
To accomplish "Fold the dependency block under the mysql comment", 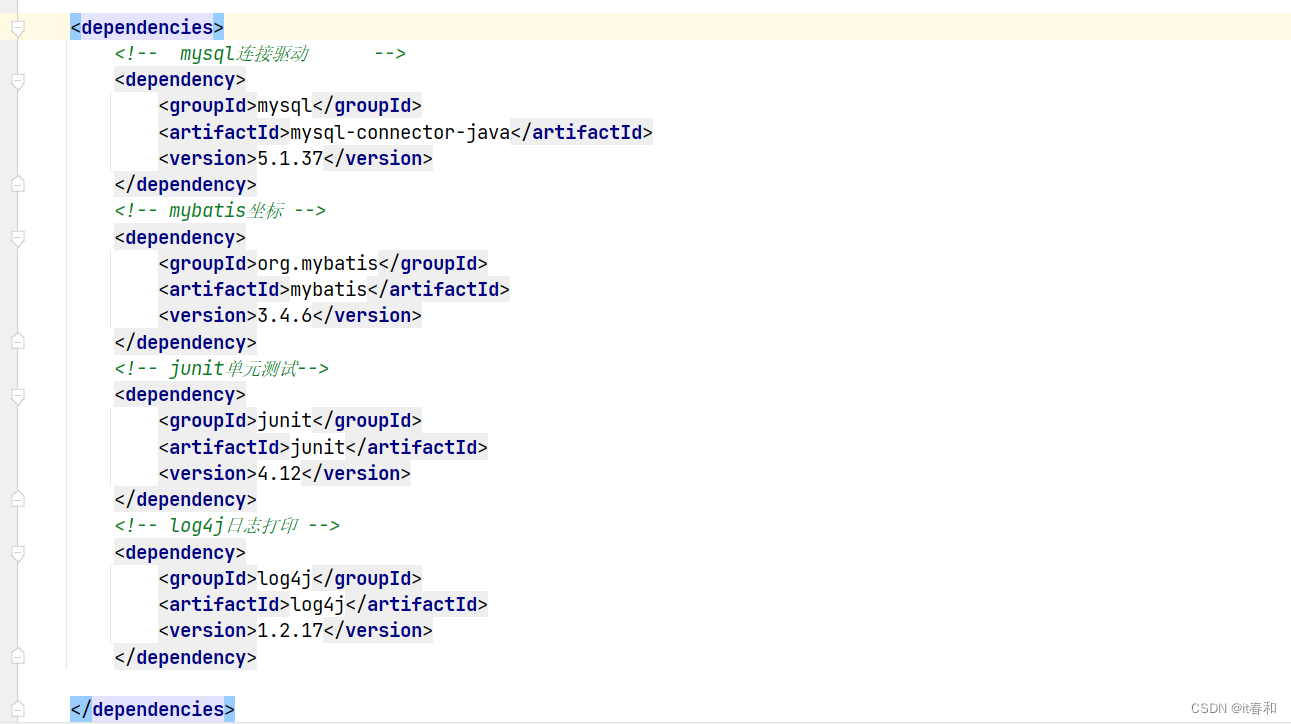I will click(17, 81).
